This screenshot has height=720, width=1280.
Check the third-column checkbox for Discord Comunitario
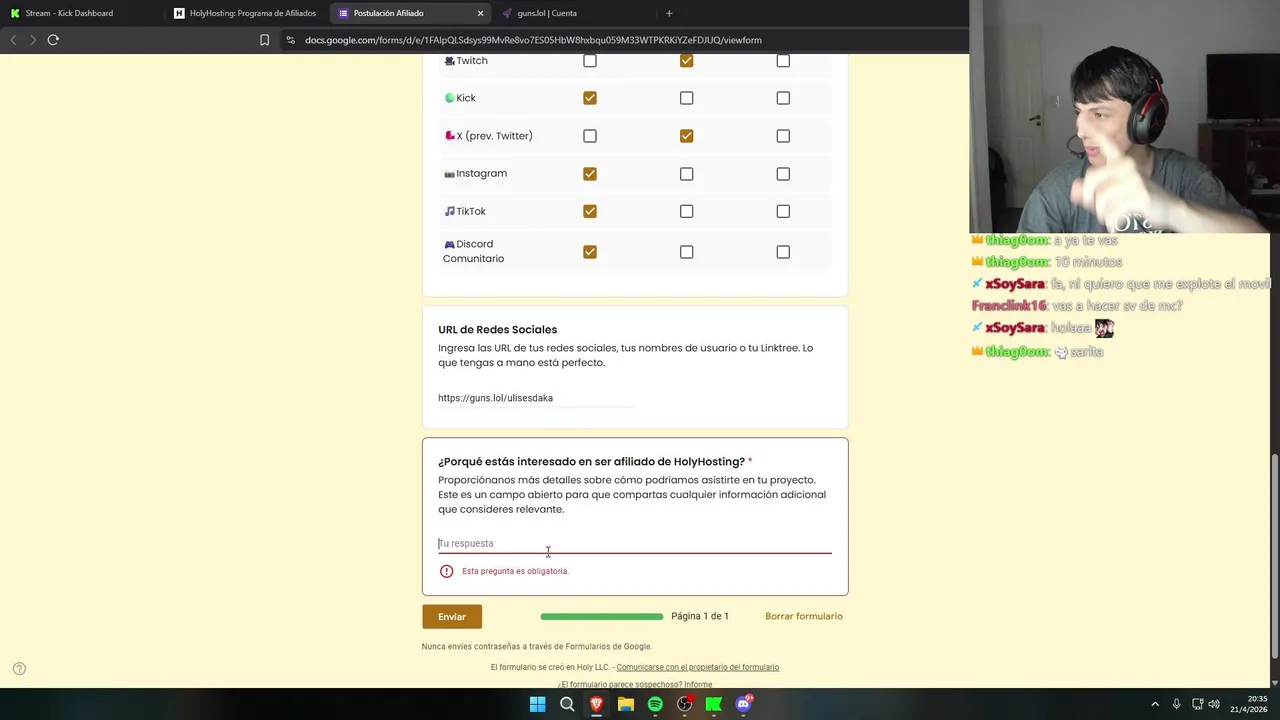pos(783,252)
